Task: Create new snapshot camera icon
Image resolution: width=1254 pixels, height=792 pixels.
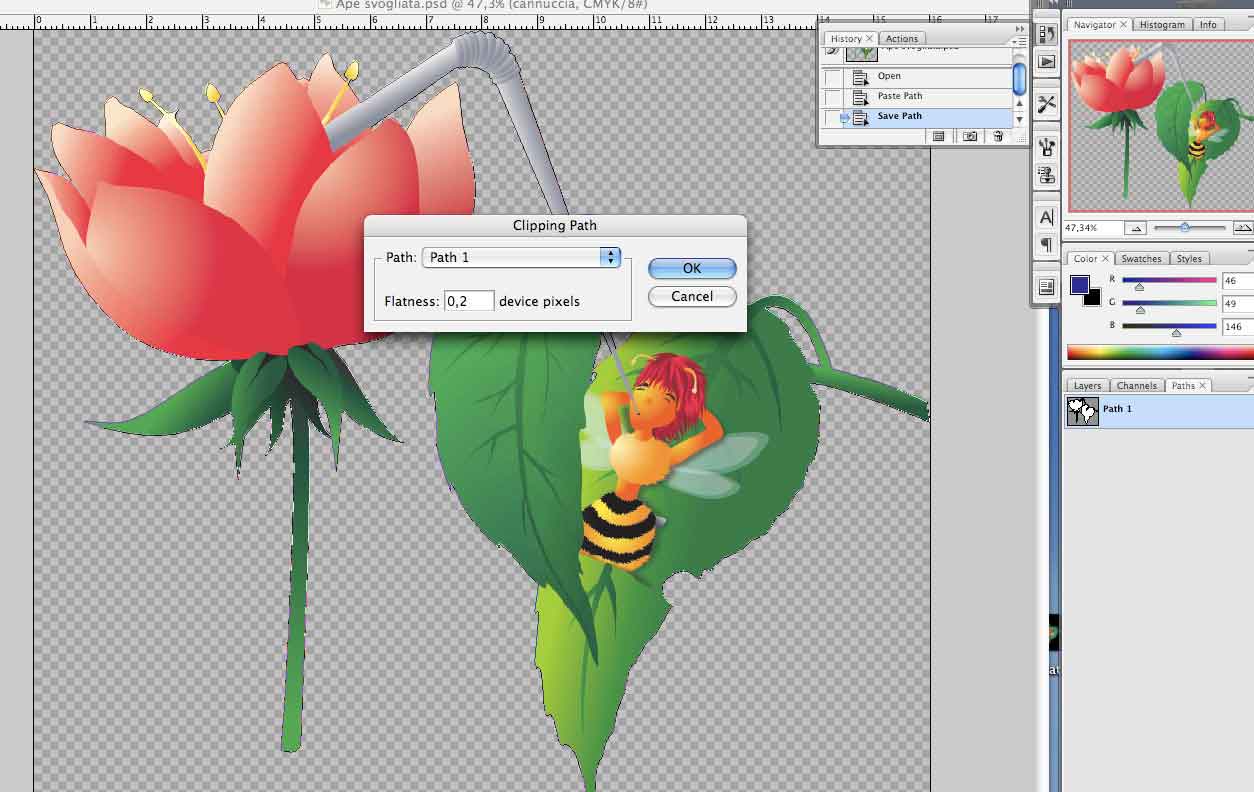Action: tap(969, 136)
